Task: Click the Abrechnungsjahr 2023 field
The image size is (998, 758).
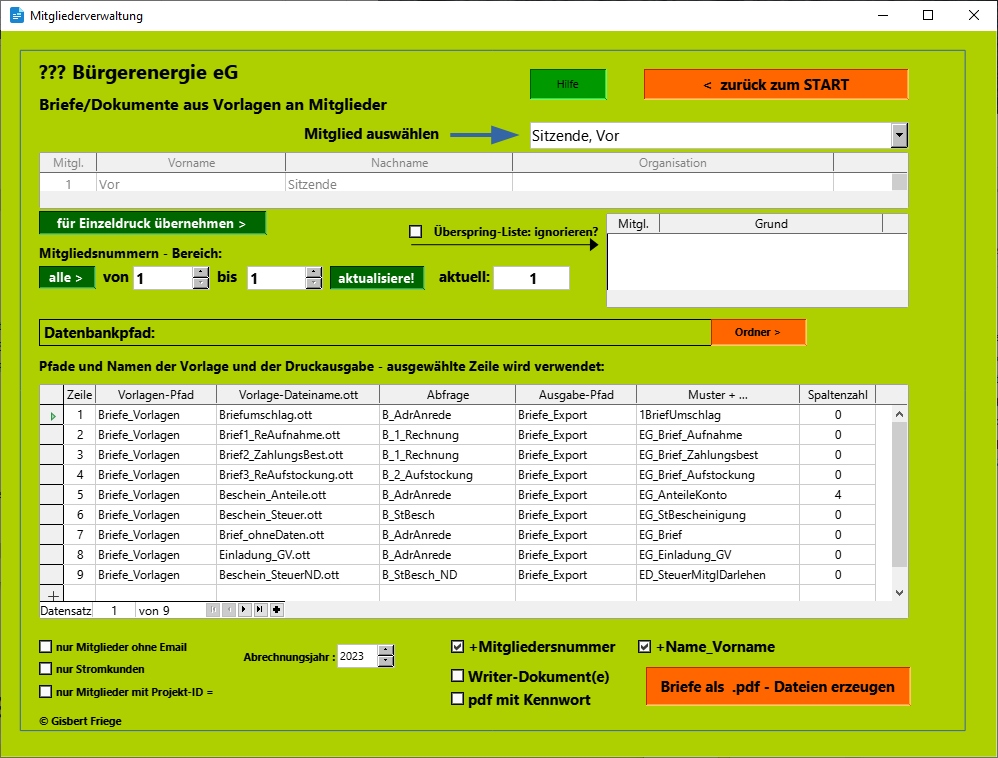Action: (357, 656)
